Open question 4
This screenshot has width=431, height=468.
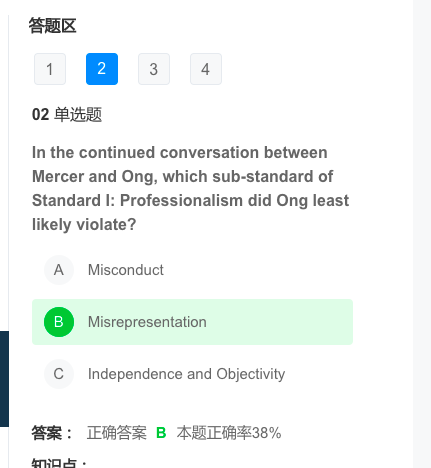[206, 69]
